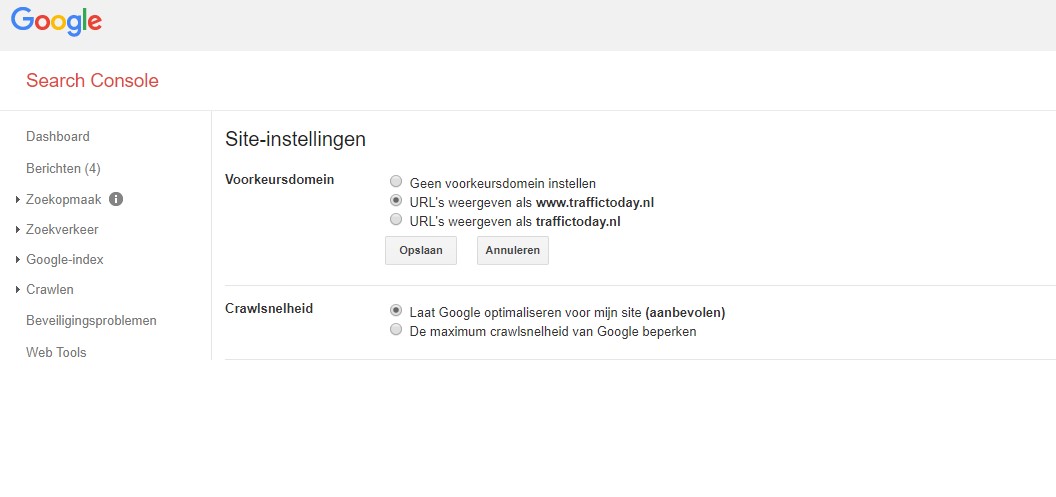The image size is (1056, 497).
Task: Select URL display as traffictoday.nl without www
Action: pyautogui.click(x=396, y=221)
